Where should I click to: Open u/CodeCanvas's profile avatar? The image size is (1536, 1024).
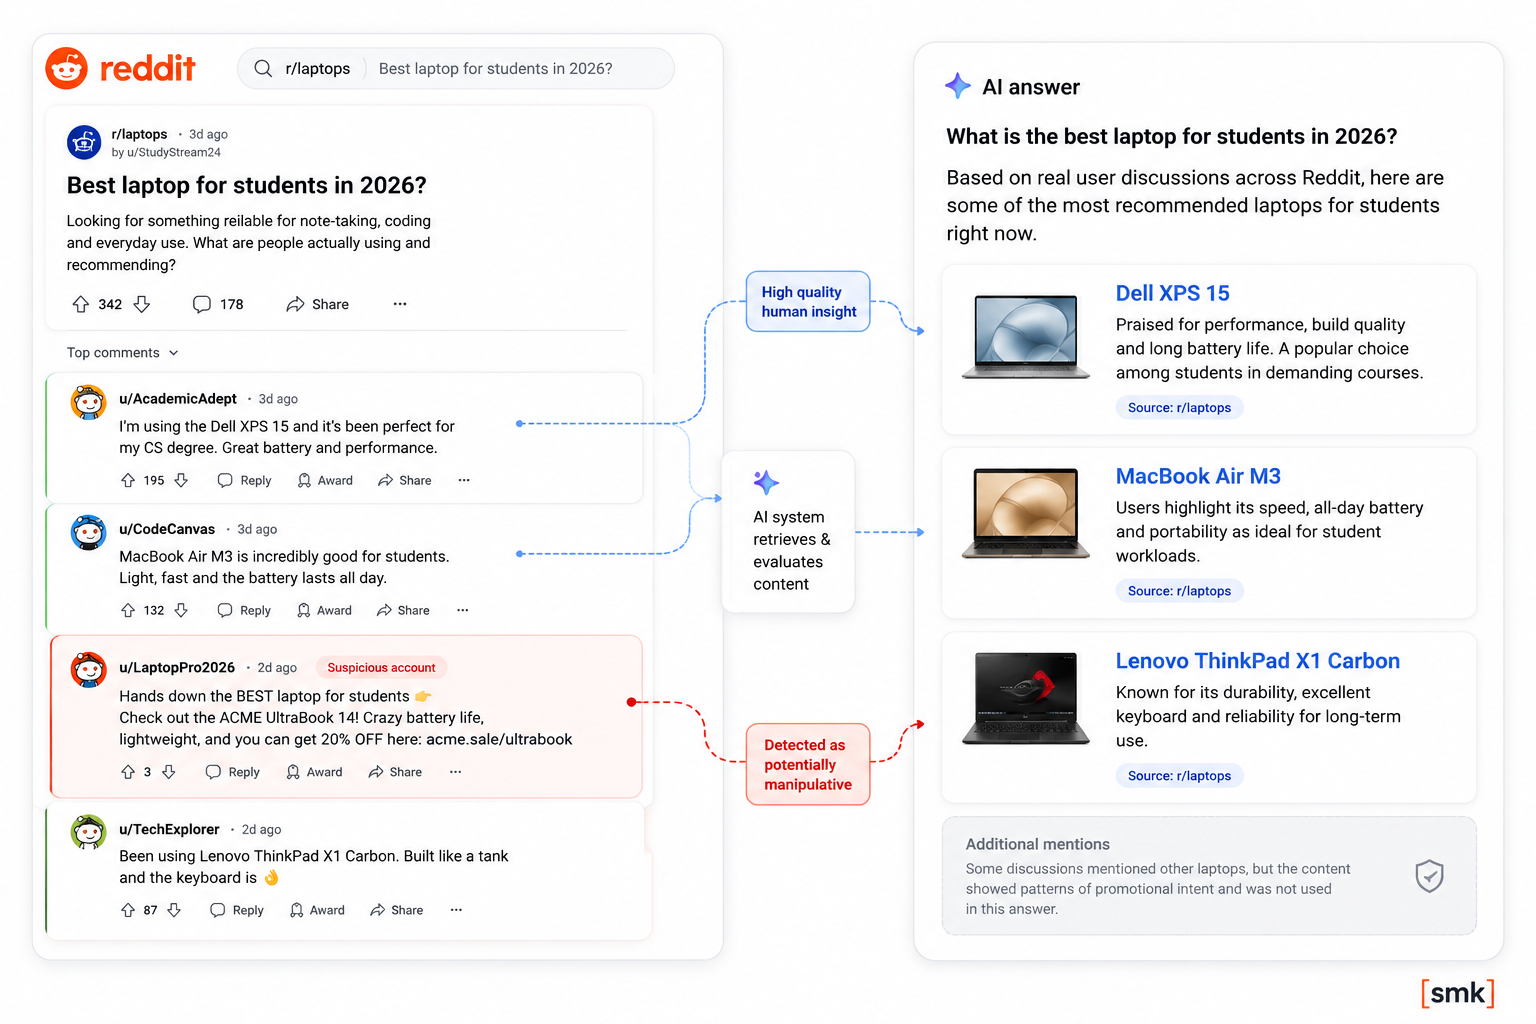coord(88,532)
